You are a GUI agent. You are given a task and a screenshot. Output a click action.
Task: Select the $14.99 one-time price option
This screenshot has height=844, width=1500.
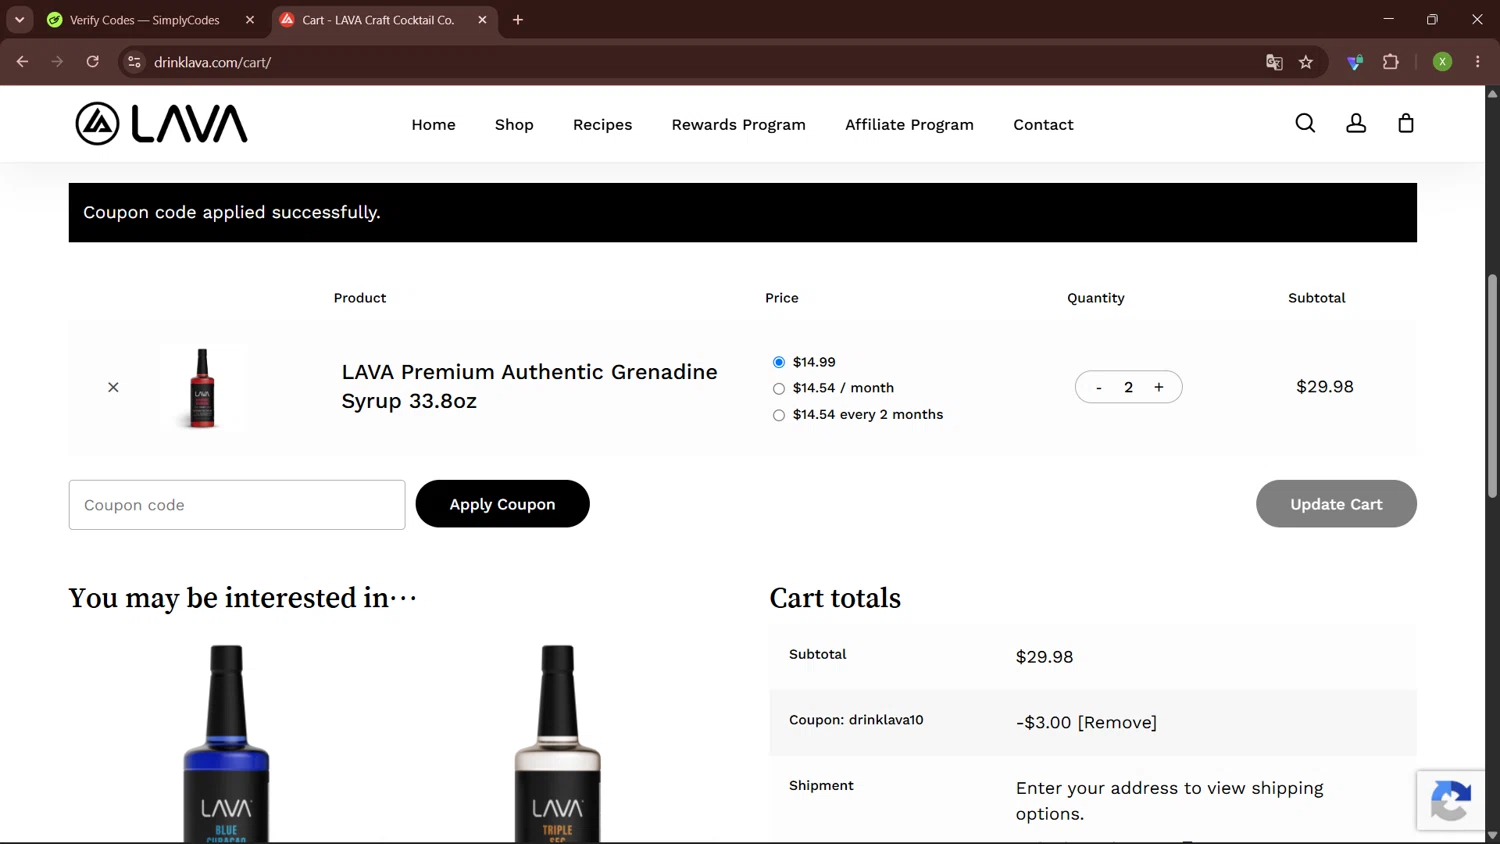779,362
